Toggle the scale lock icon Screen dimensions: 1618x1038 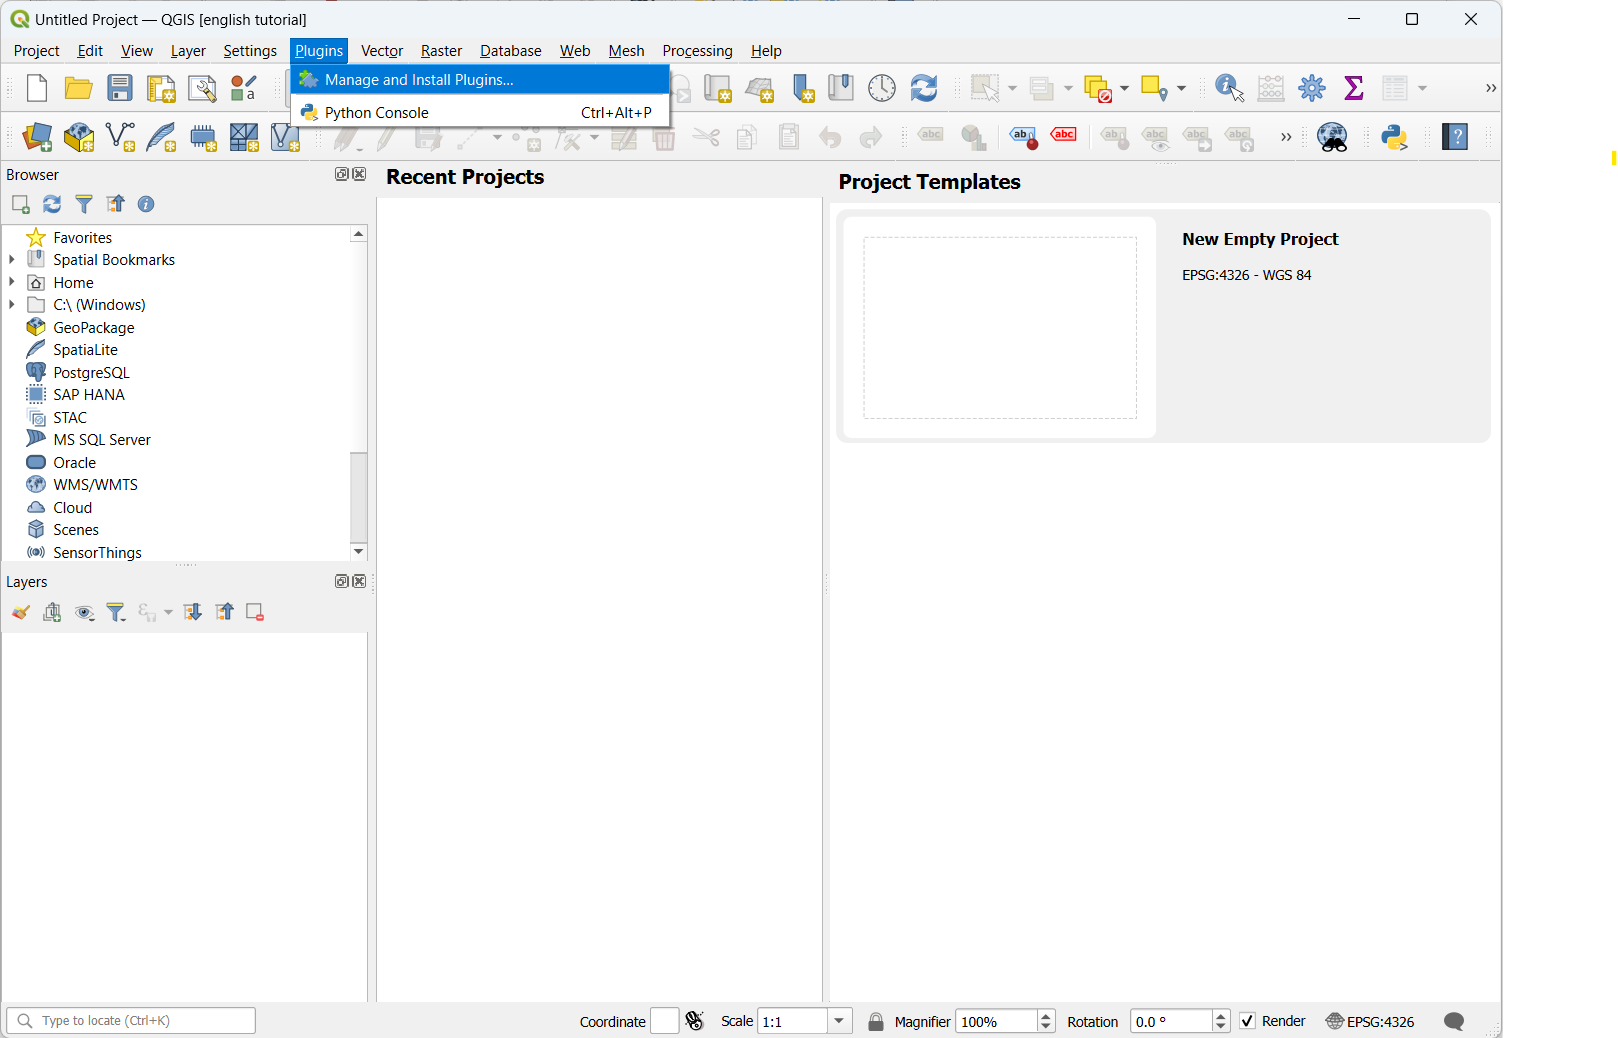[876, 1021]
